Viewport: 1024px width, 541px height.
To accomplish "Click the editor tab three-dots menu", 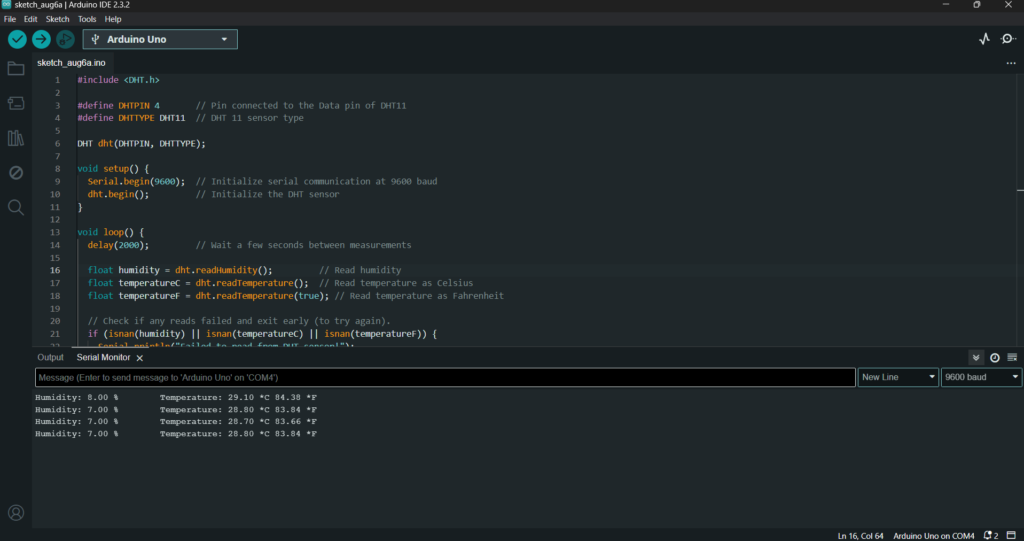I will 1011,63.
